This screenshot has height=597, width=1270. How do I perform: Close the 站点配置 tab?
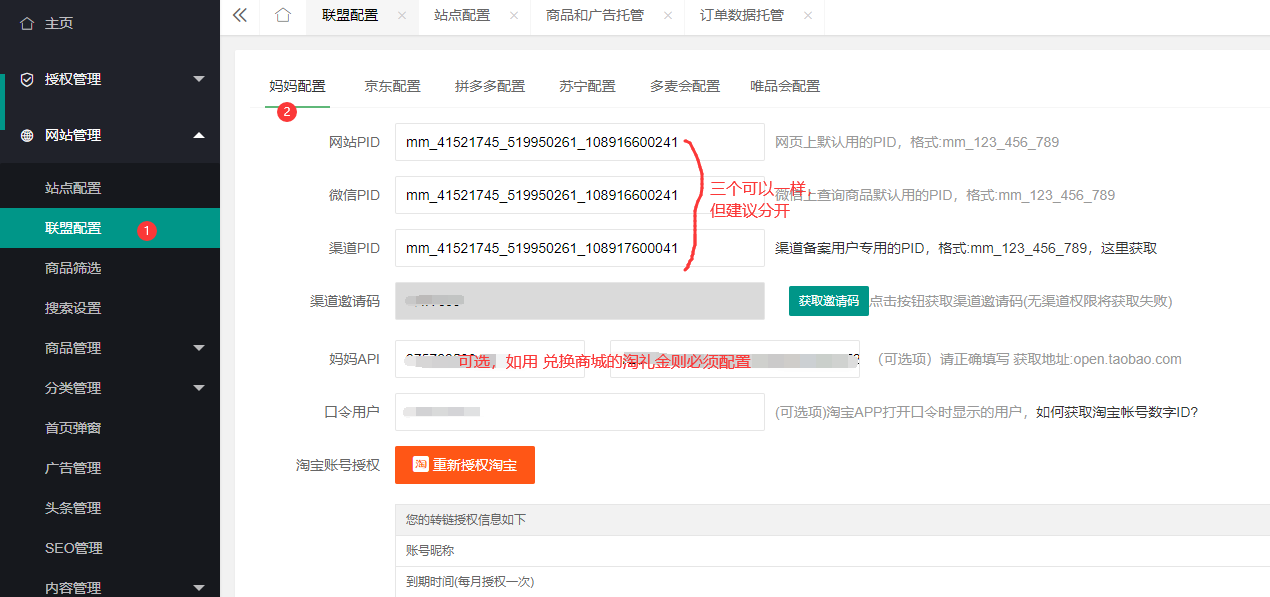(514, 15)
